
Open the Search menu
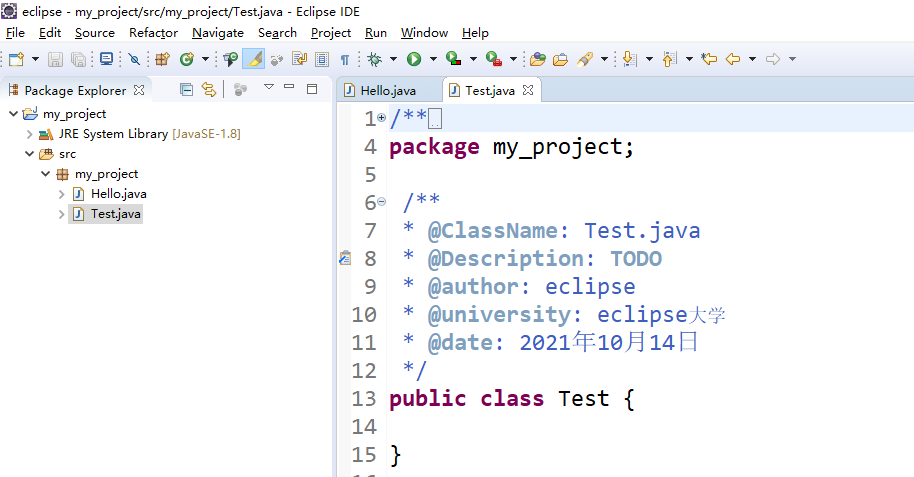click(277, 33)
